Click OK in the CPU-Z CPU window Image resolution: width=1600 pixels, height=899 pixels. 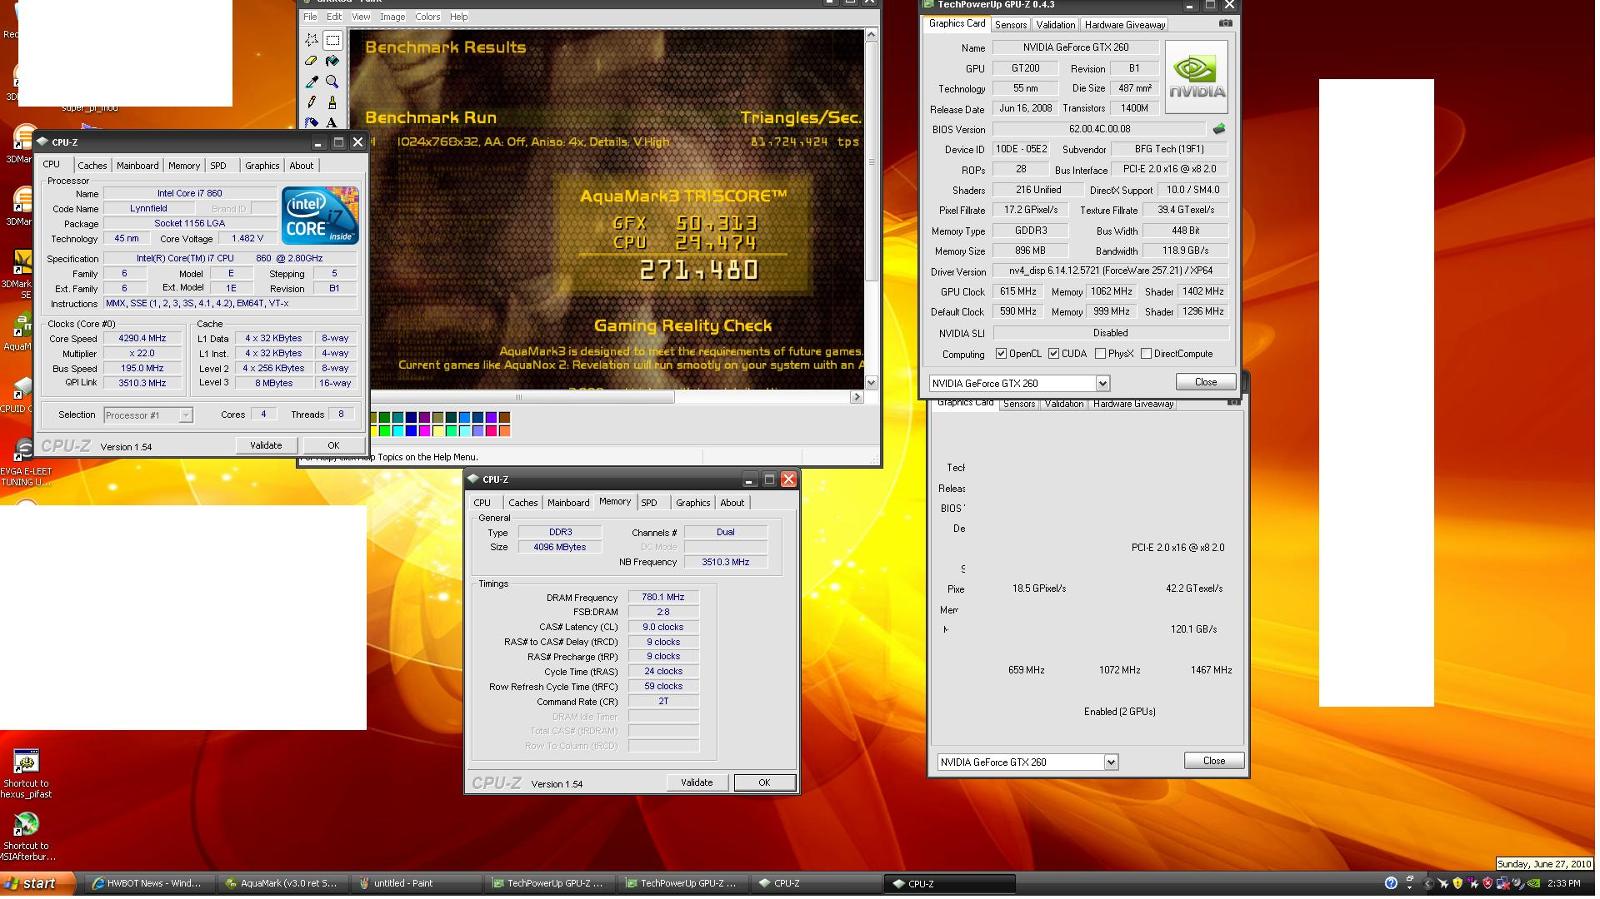333,446
